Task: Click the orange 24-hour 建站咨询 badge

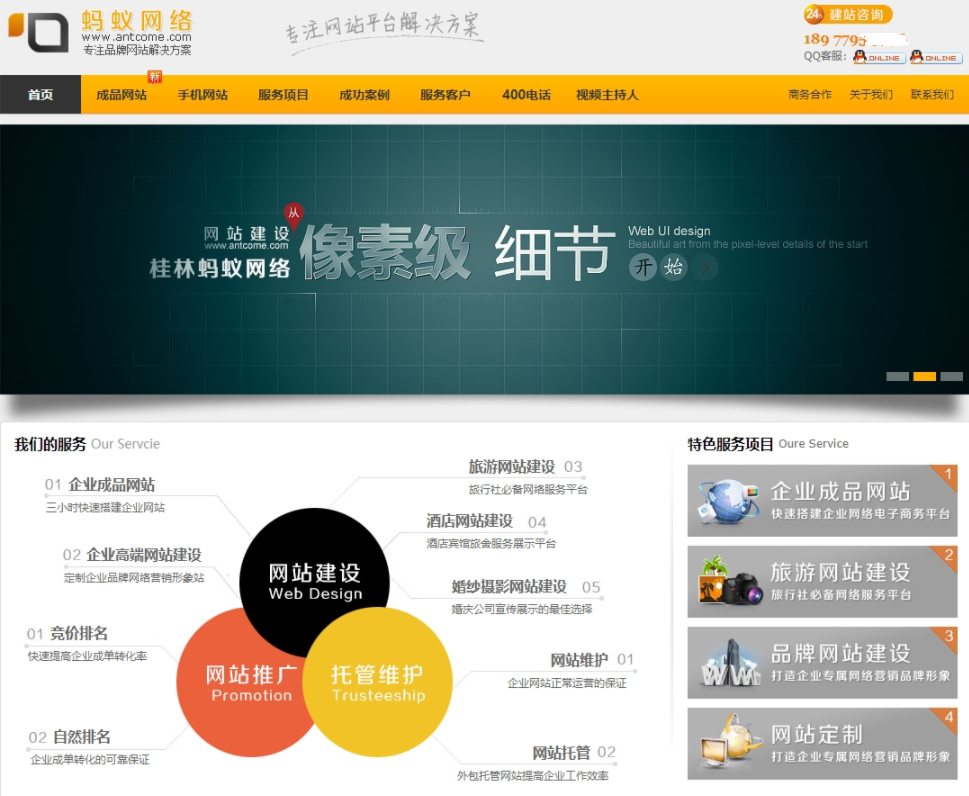Action: click(848, 14)
